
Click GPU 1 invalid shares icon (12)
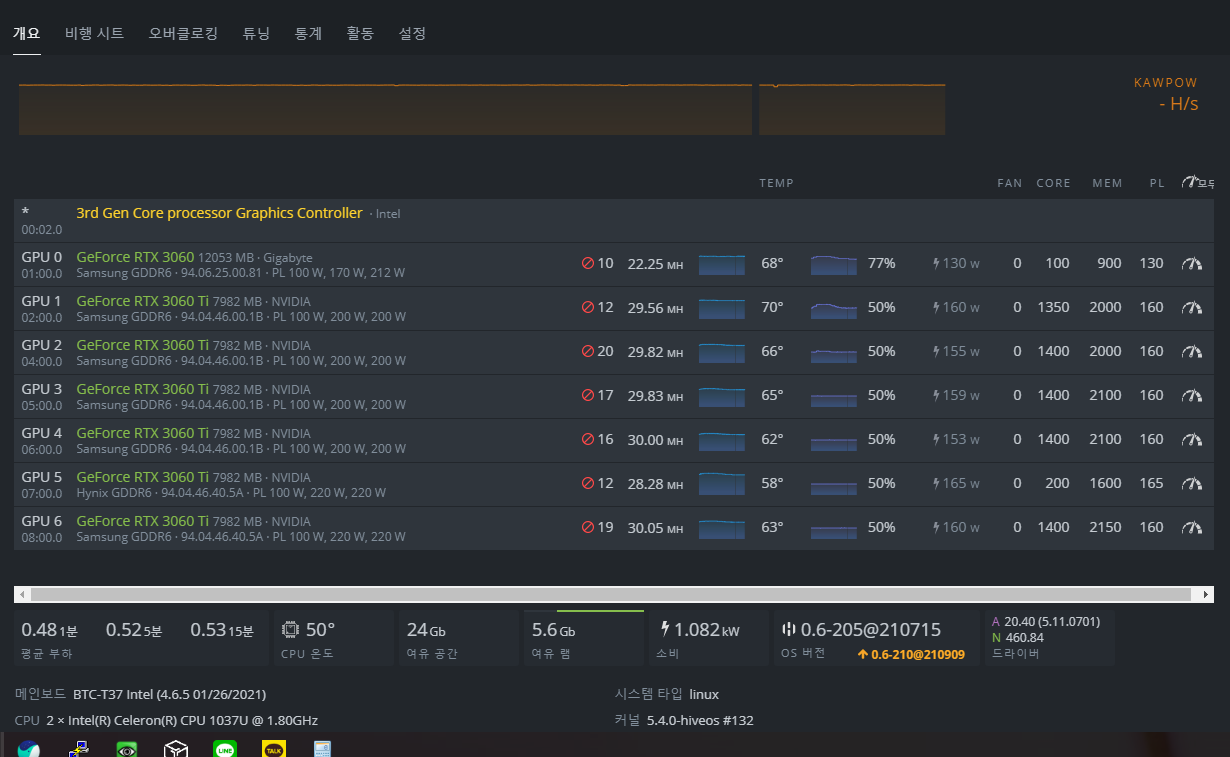point(588,308)
